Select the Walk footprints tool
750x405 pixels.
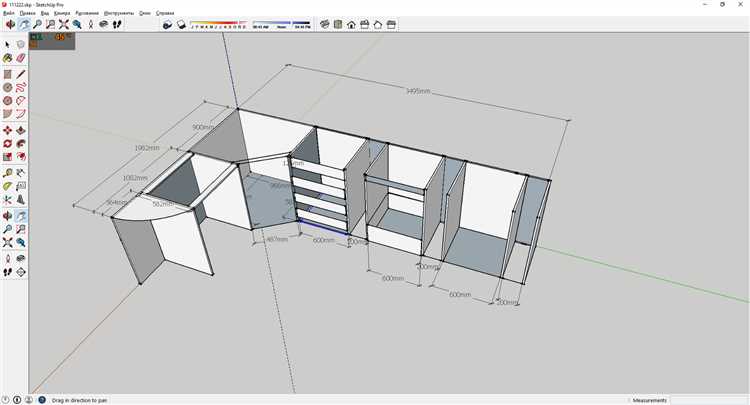pyautogui.click(x=116, y=24)
